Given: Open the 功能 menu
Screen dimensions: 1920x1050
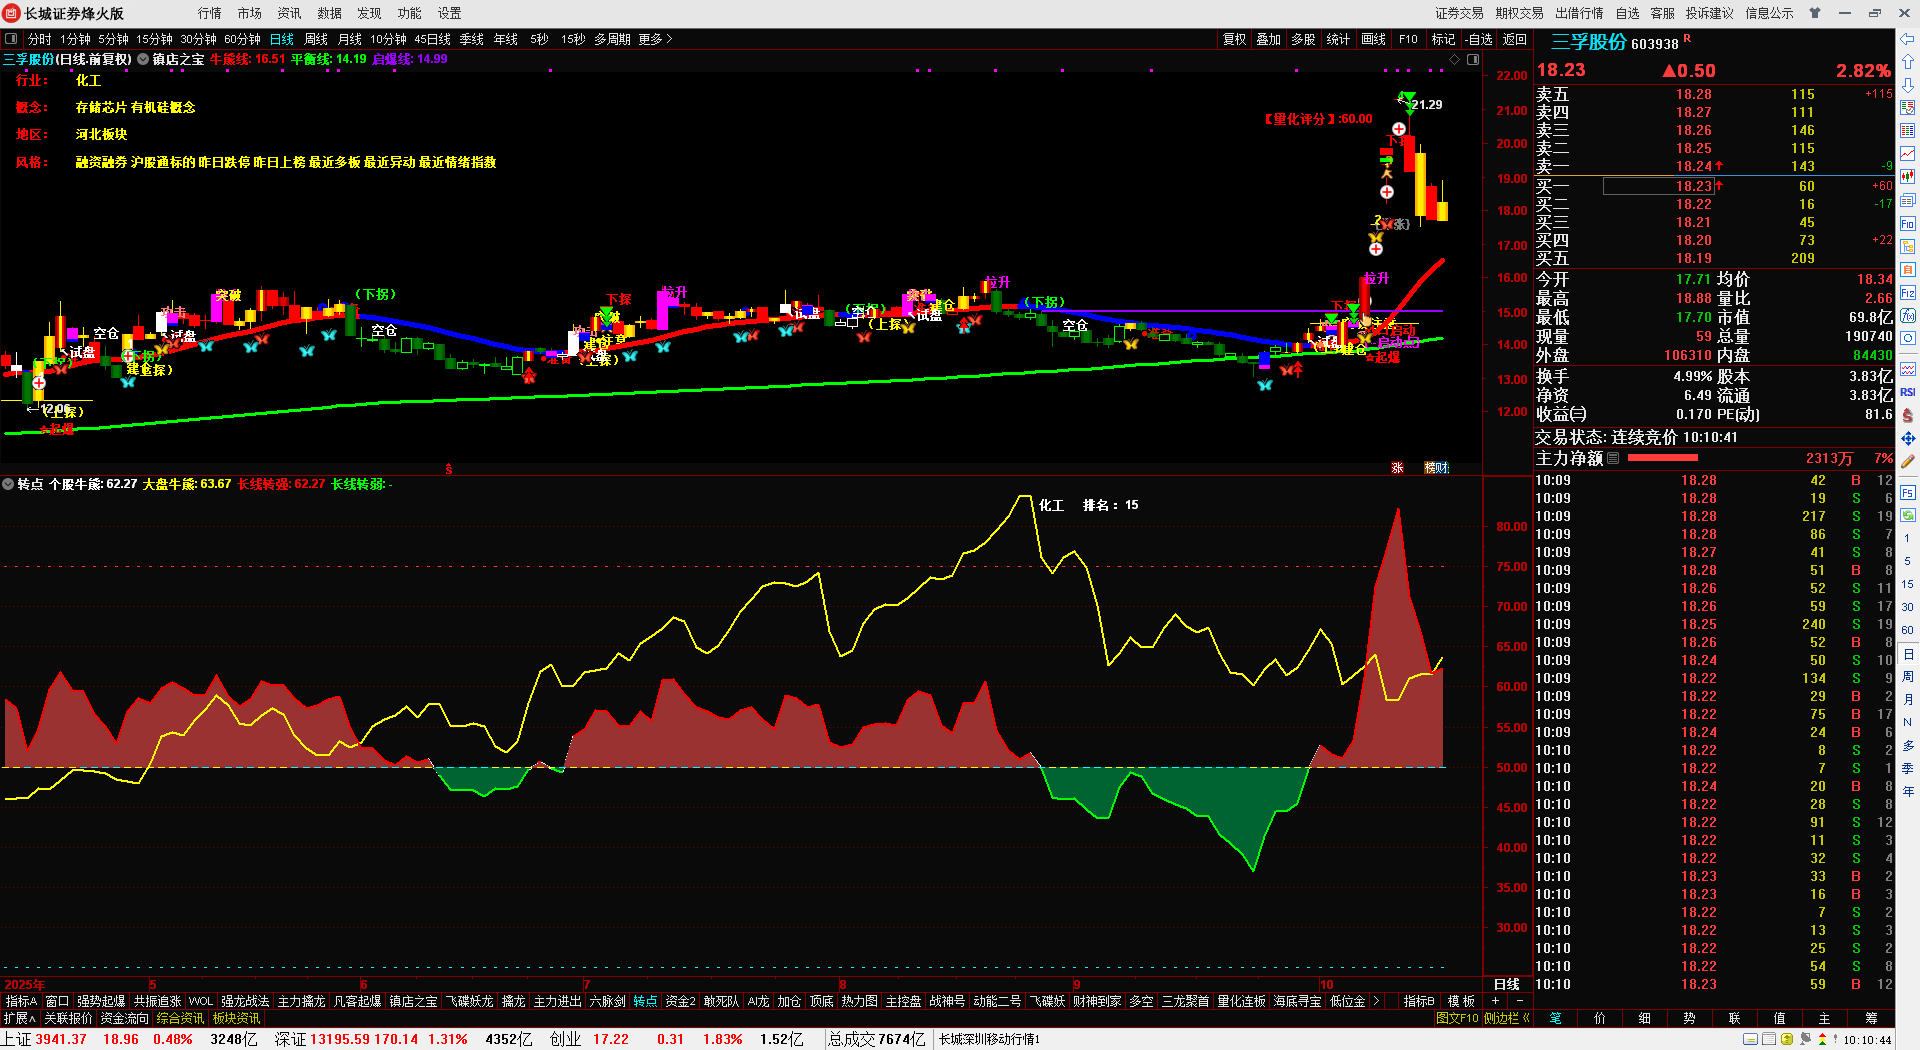Looking at the screenshot, I should click(x=410, y=13).
